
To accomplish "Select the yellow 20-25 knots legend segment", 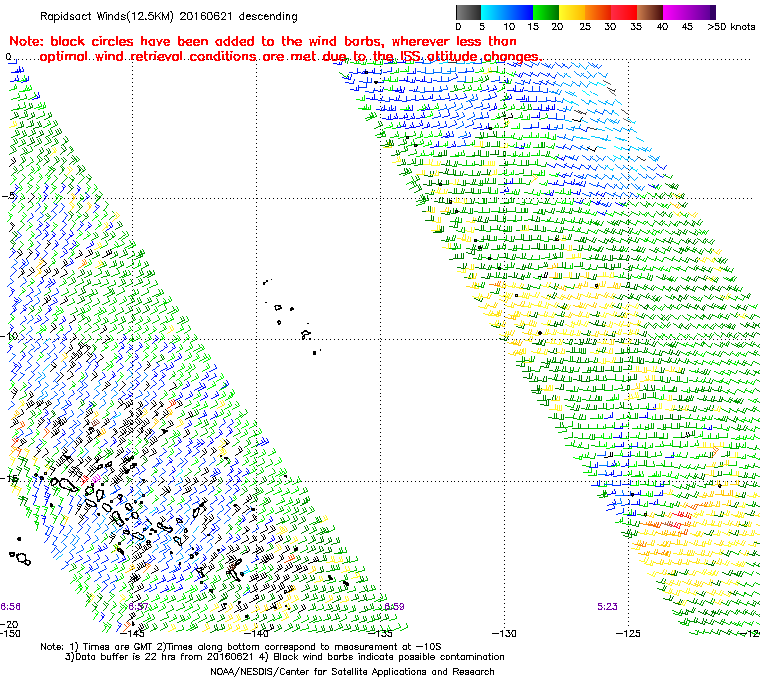I will pos(572,12).
